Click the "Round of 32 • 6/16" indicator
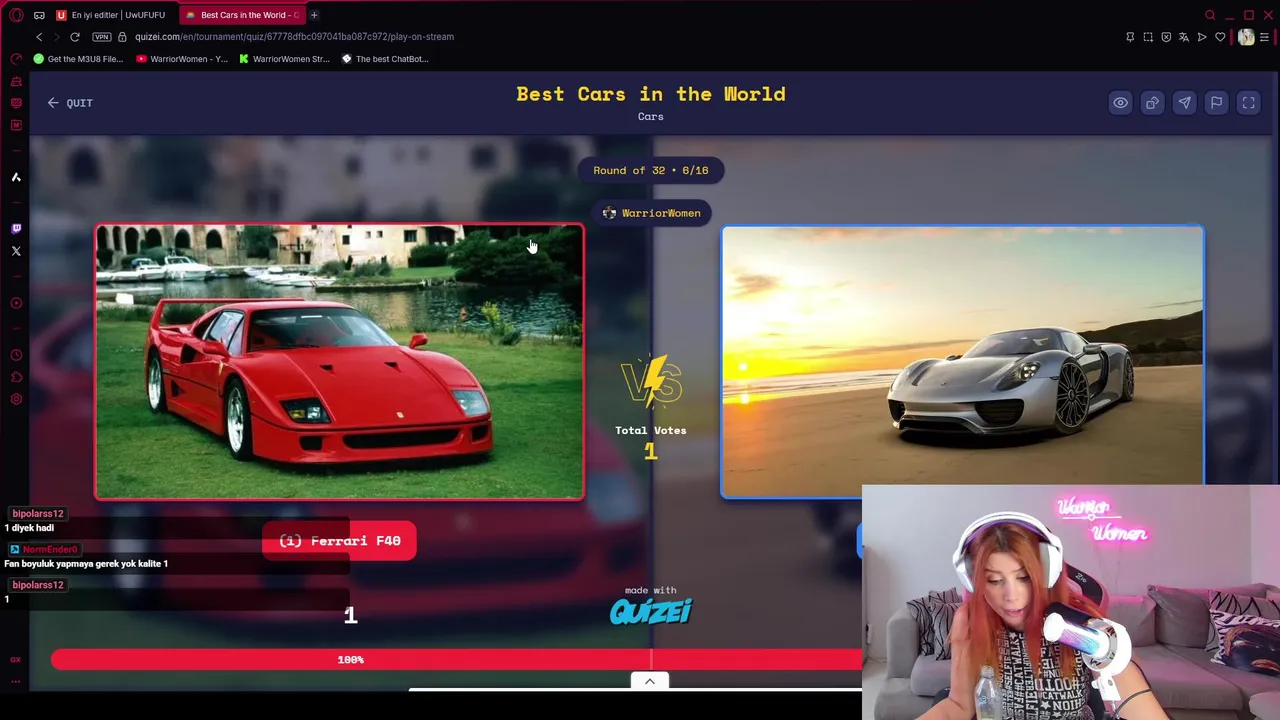The height and width of the screenshot is (720, 1280). tap(651, 170)
